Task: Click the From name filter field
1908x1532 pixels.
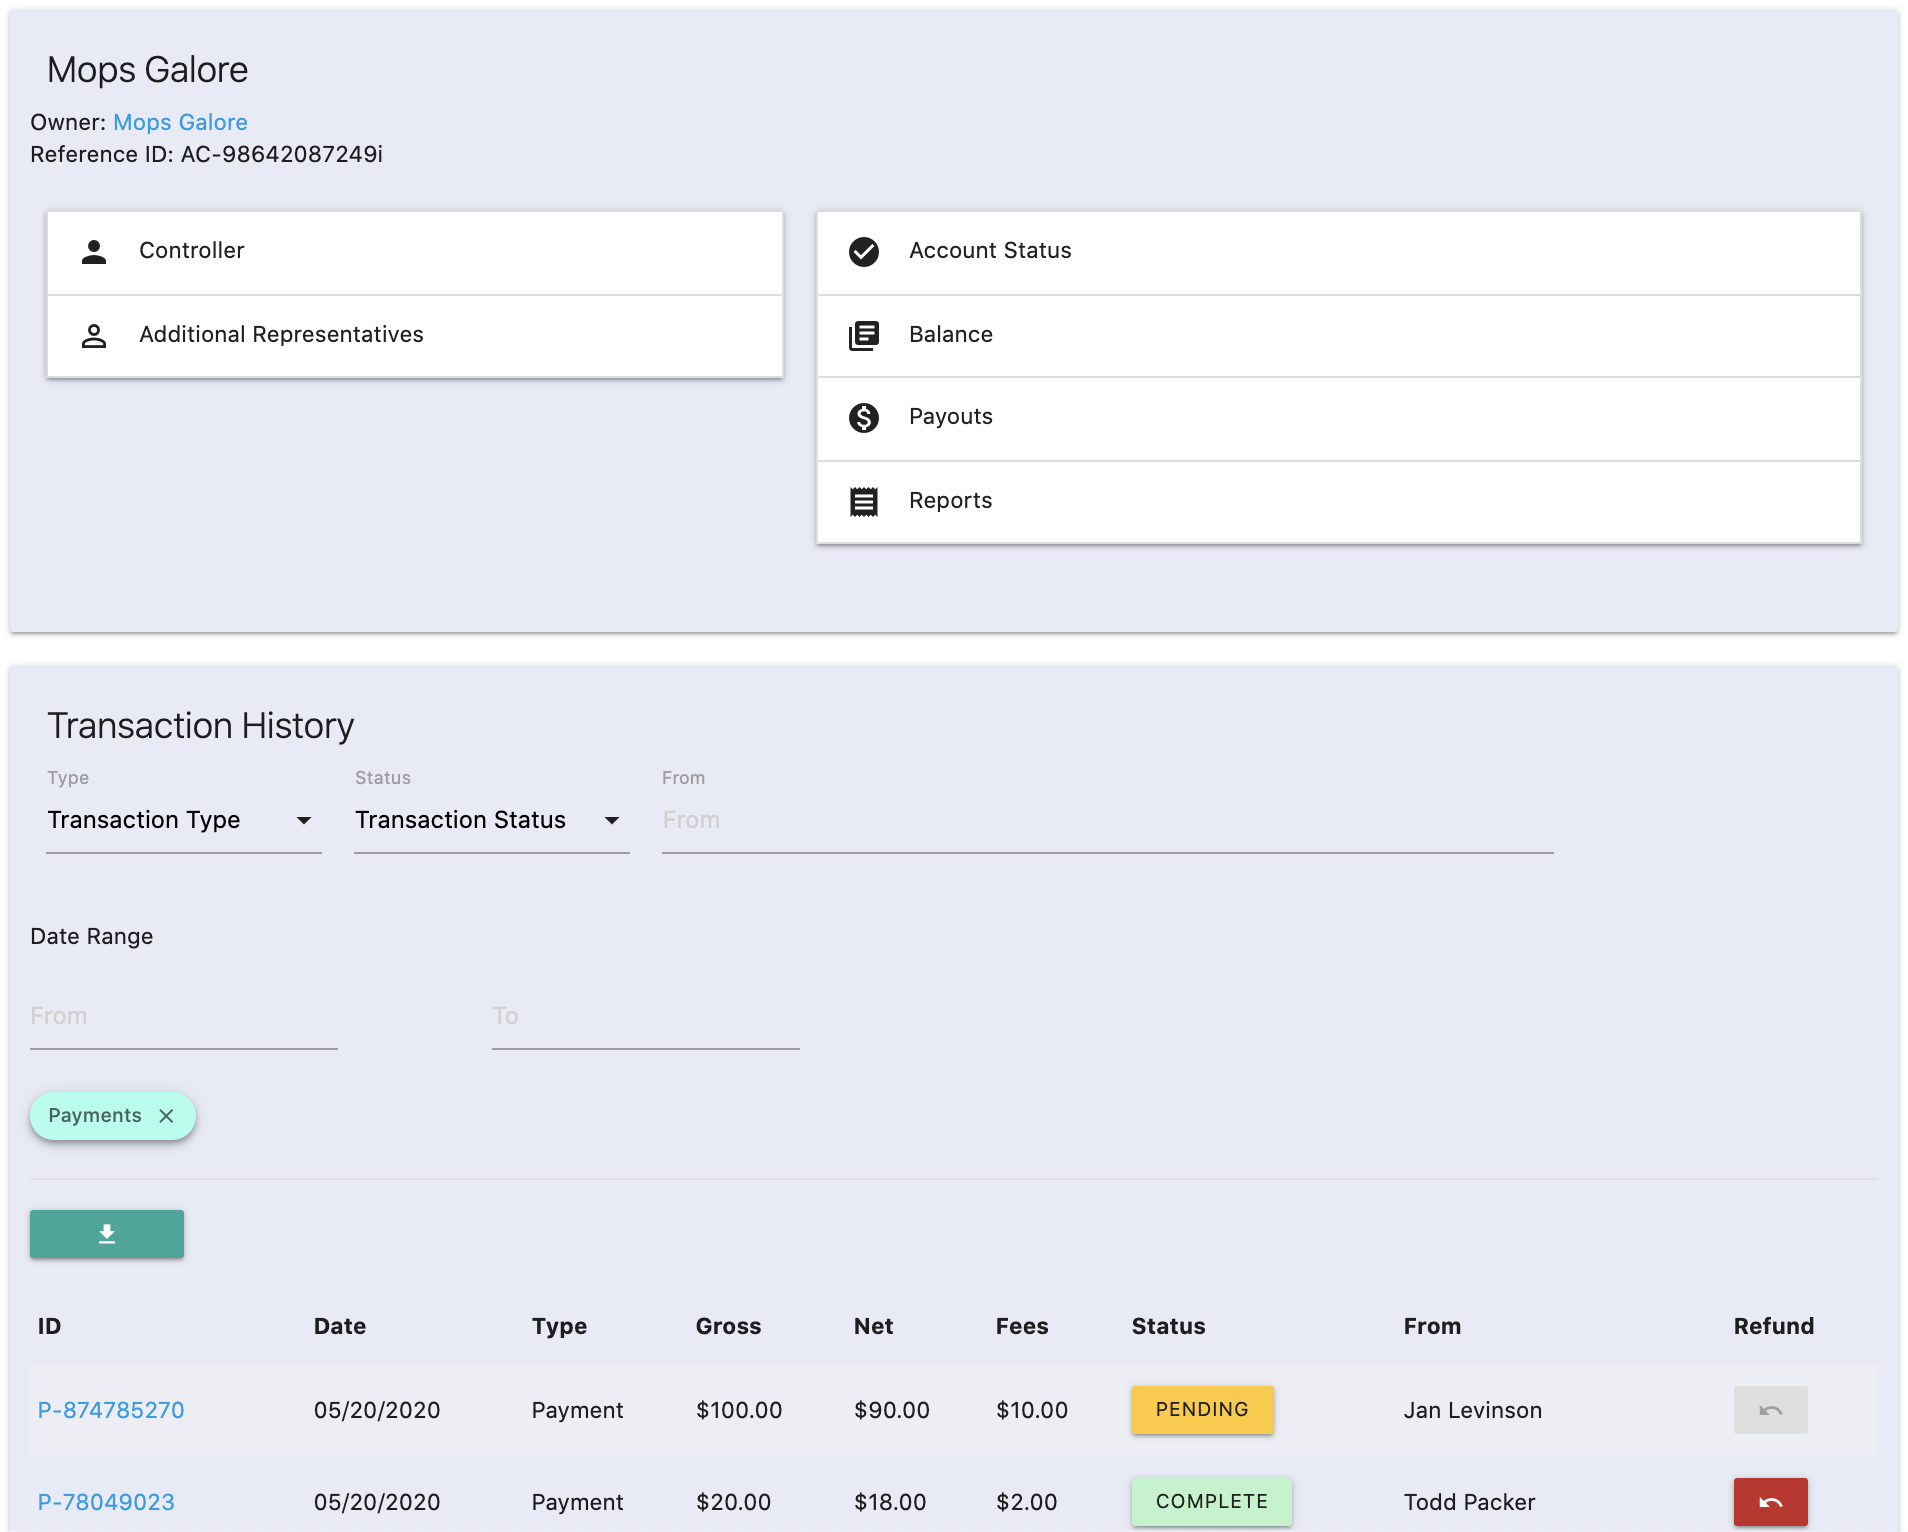Action: click(x=1108, y=820)
